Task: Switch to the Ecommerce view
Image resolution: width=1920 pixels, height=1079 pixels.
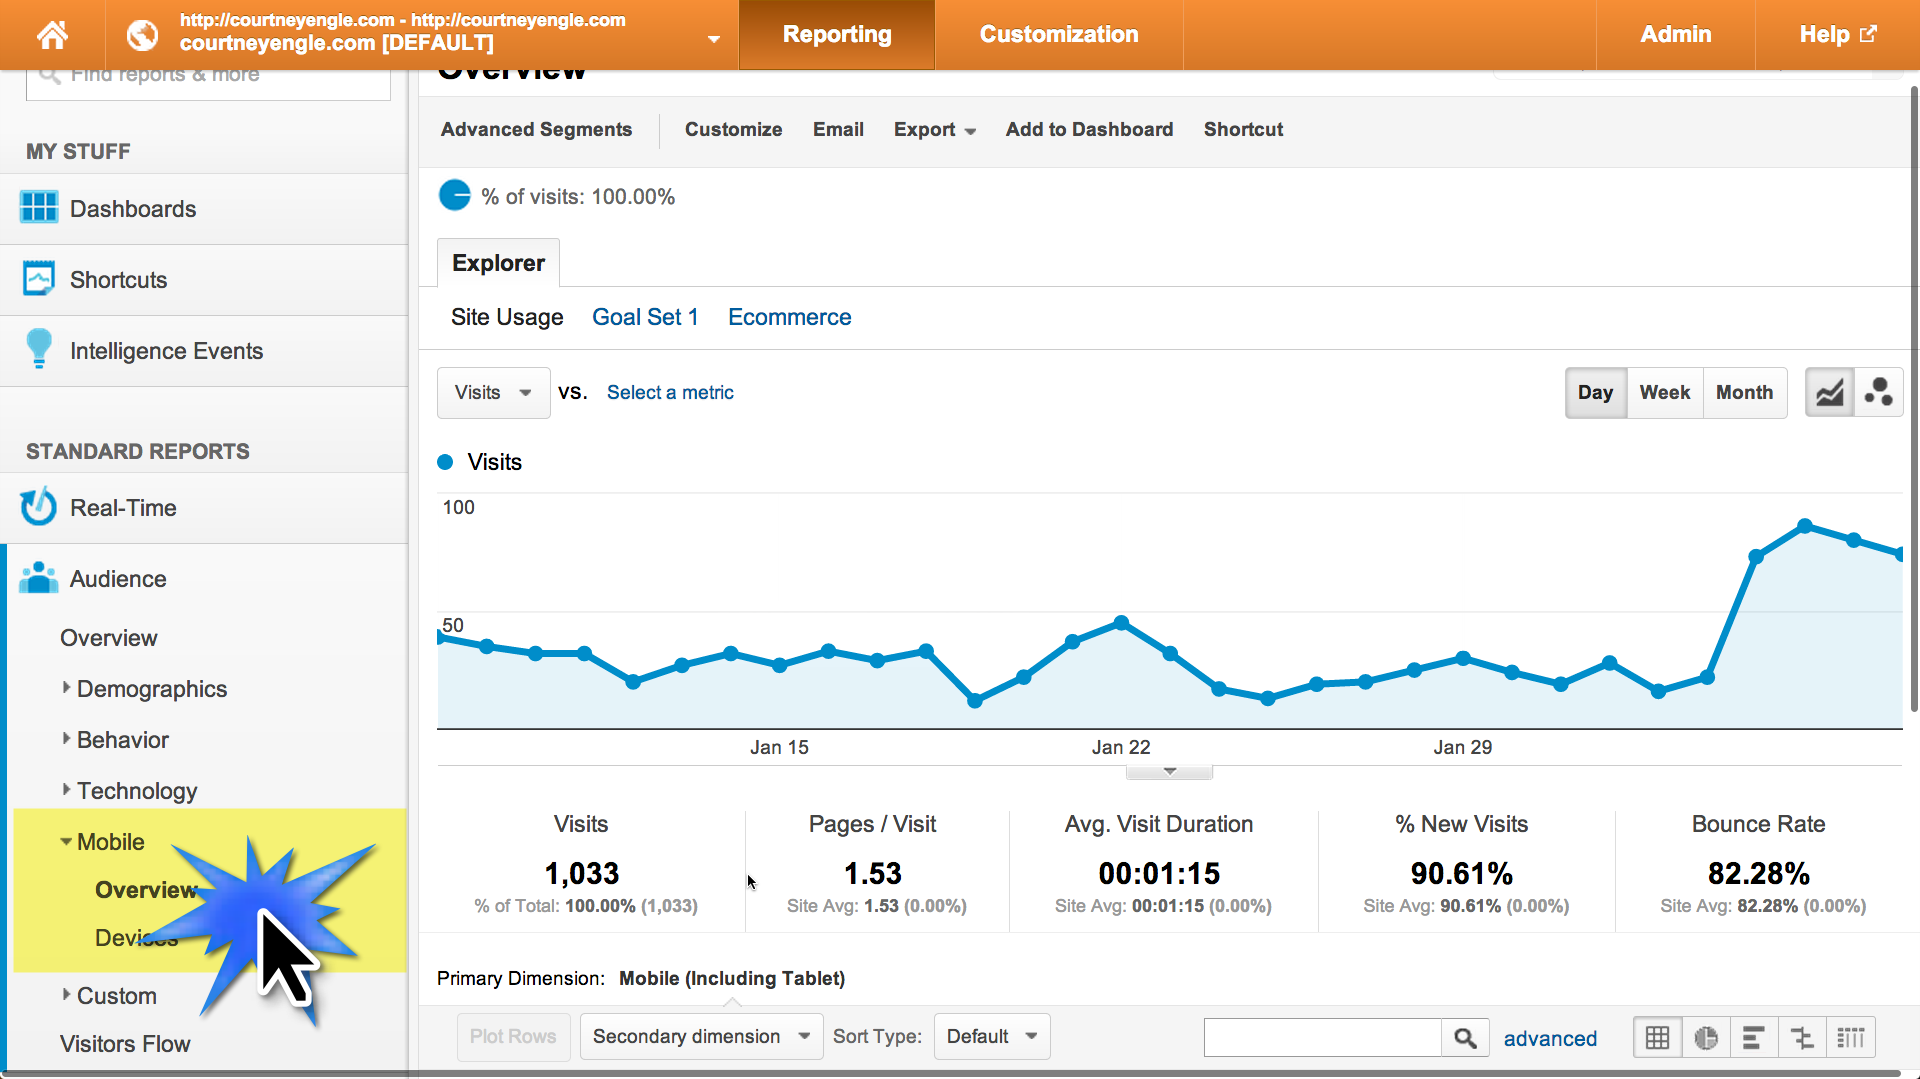Action: [x=789, y=317]
